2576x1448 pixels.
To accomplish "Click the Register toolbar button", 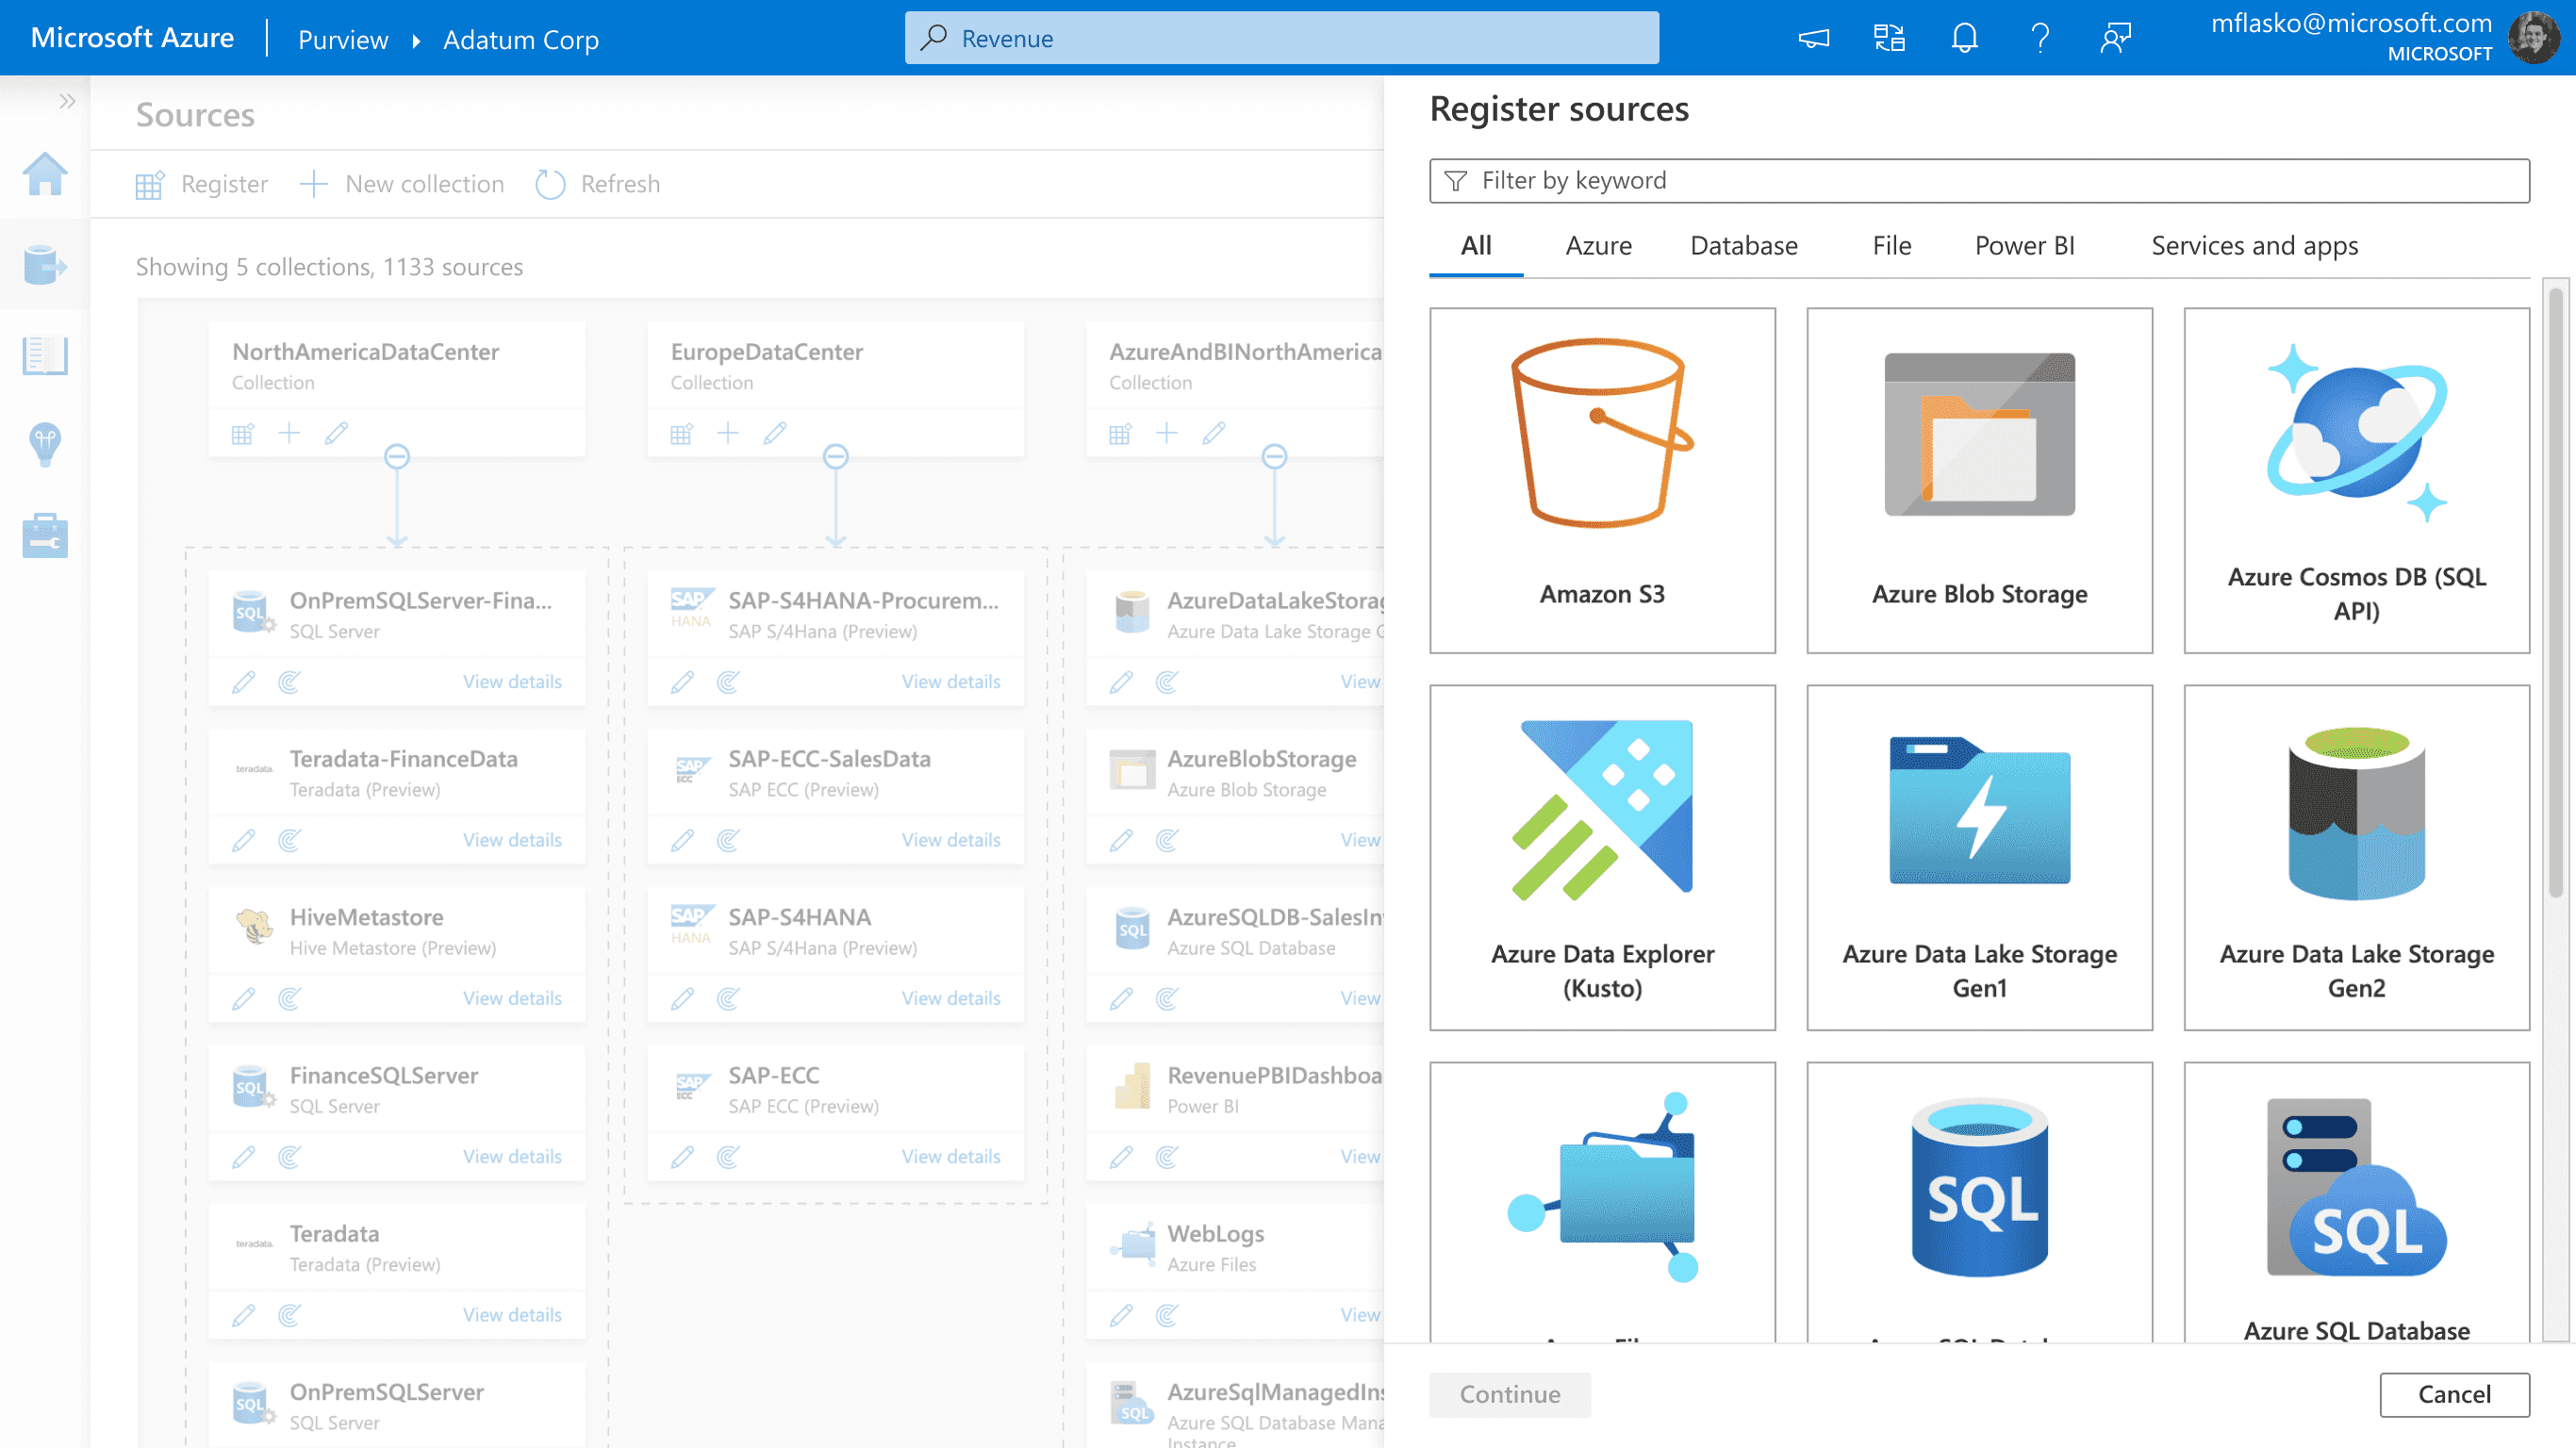I will 201,184.
